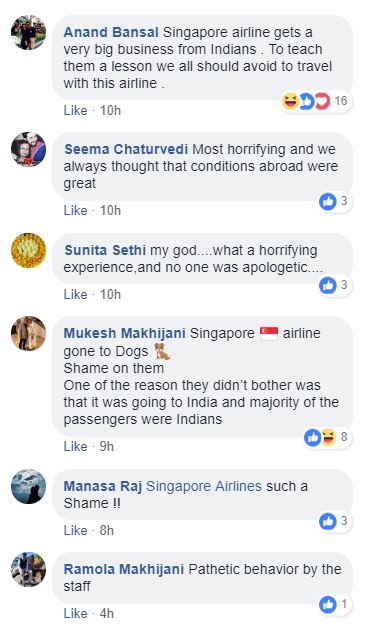The height and width of the screenshot is (635, 392).
Task: Like Mukesh Makhijani's comment
Action: (x=75, y=446)
